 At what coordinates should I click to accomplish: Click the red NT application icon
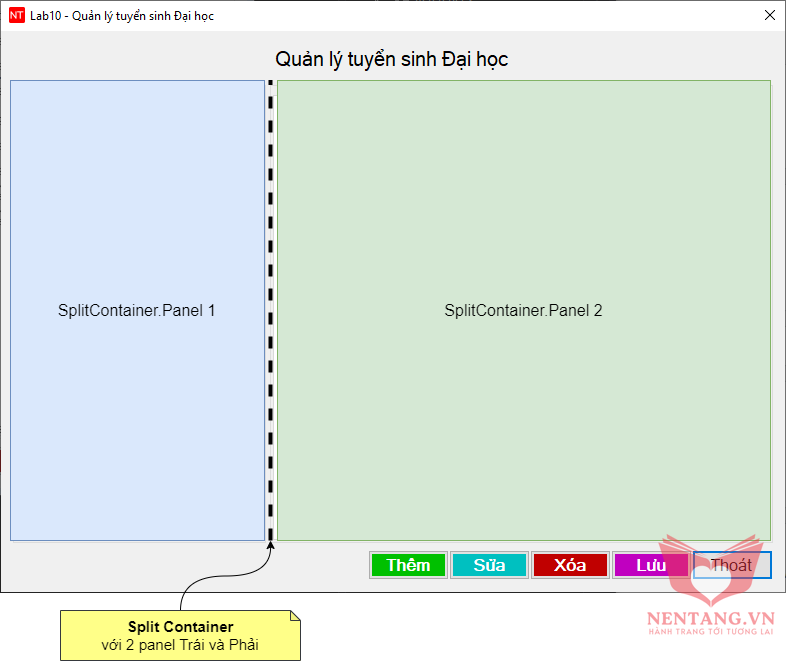click(x=17, y=16)
